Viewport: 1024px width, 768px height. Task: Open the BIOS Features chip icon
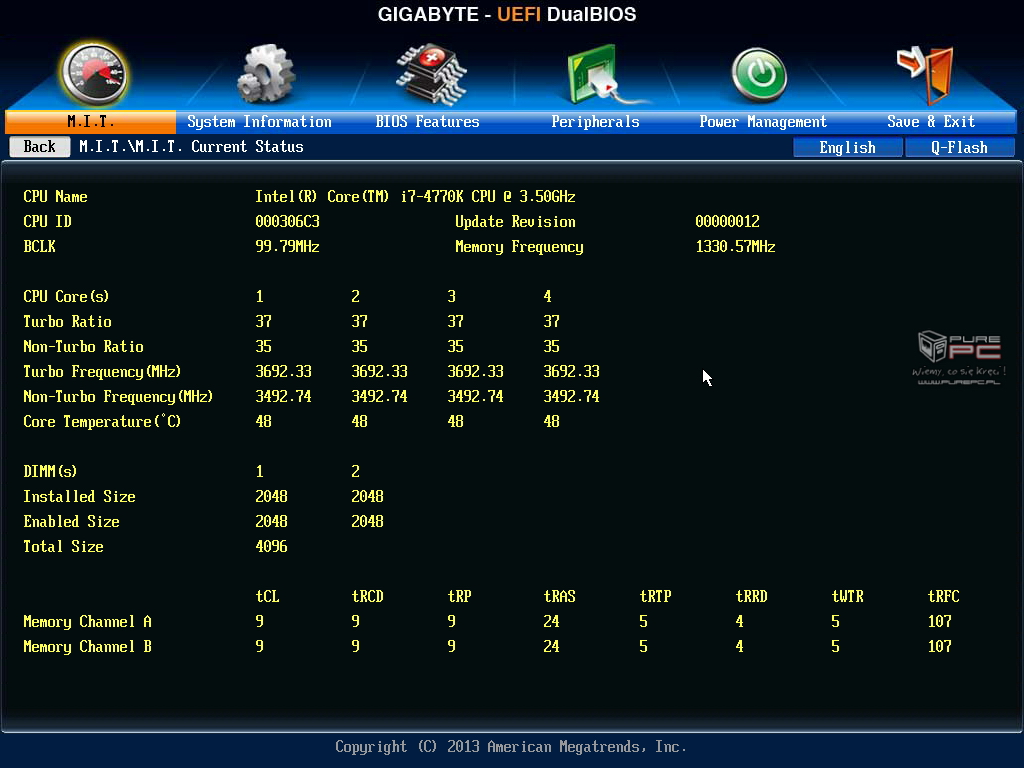click(x=430, y=72)
